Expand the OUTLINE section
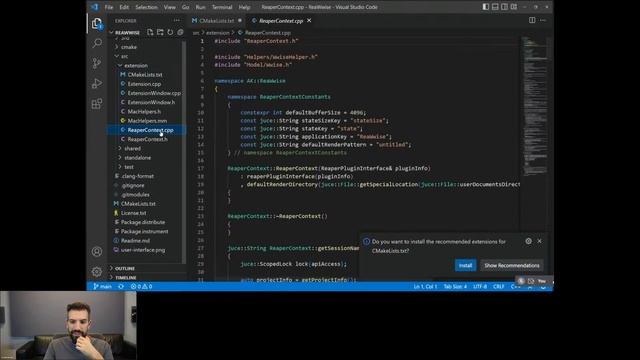 124,268
